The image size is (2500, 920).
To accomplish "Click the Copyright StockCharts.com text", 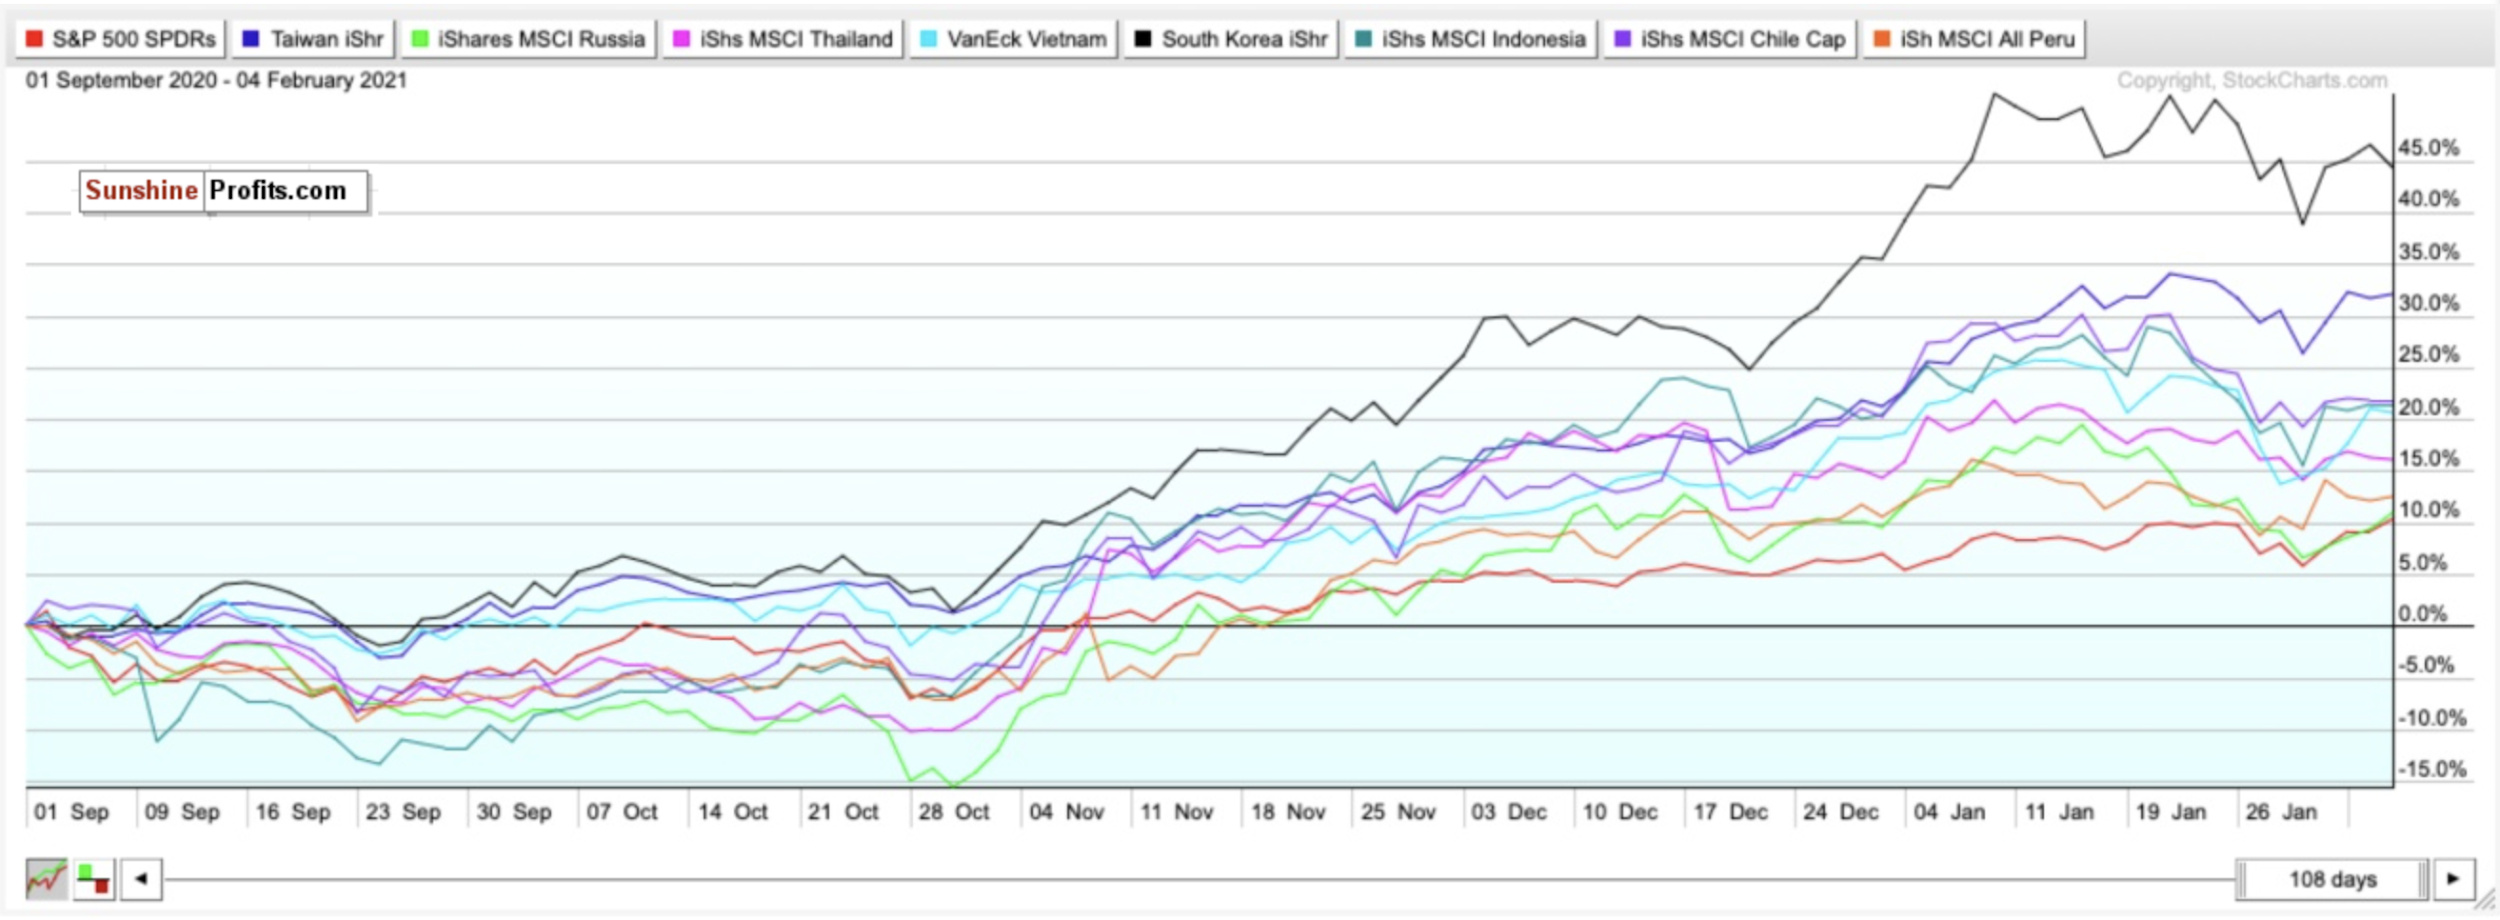I will coord(2252,80).
